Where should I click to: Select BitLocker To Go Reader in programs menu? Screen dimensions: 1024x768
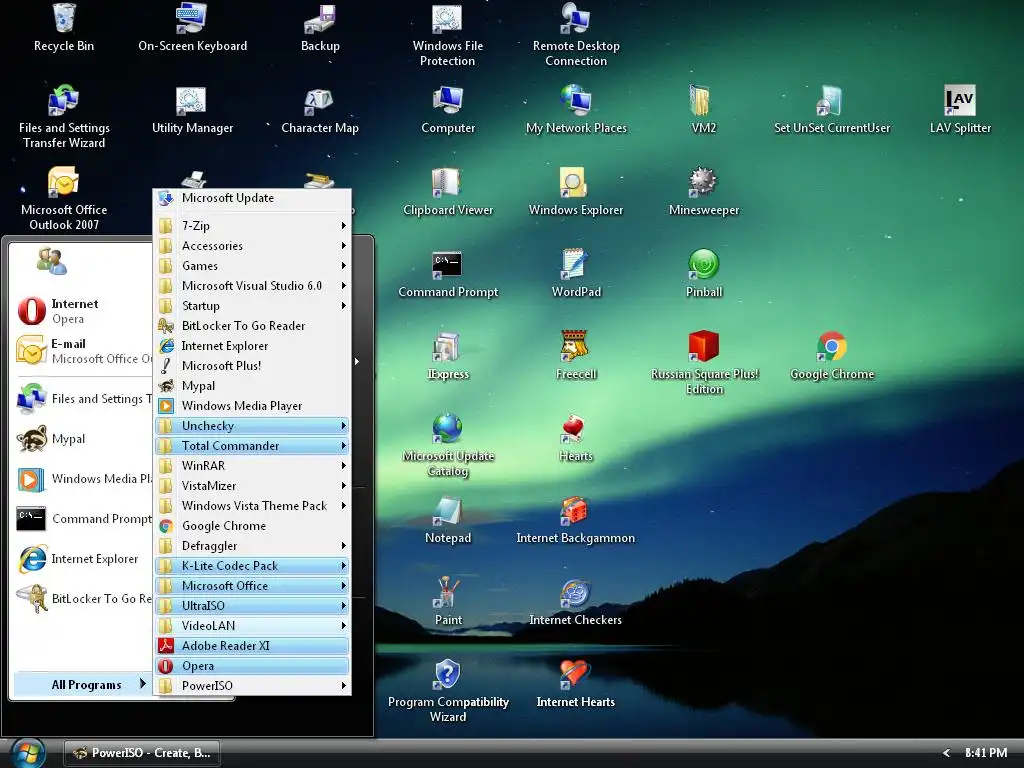pyautogui.click(x=252, y=325)
